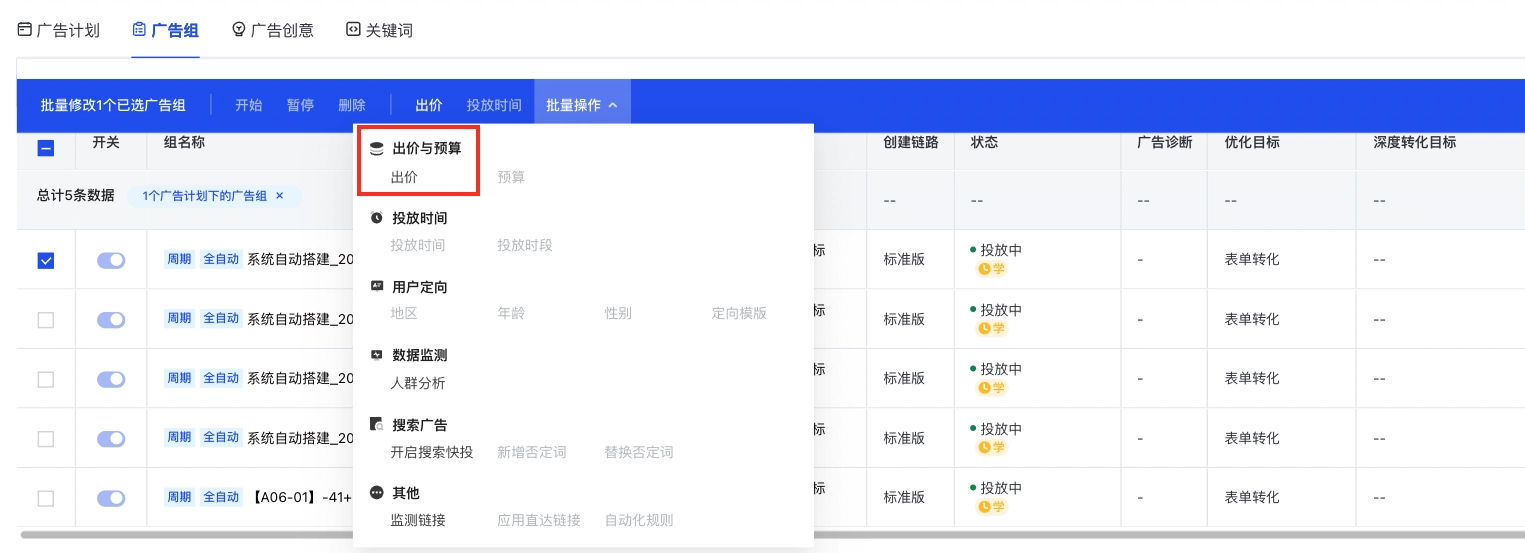Click the 广告诊断 column header
Screen dimensions: 1525x553
pyautogui.click(x=1165, y=142)
